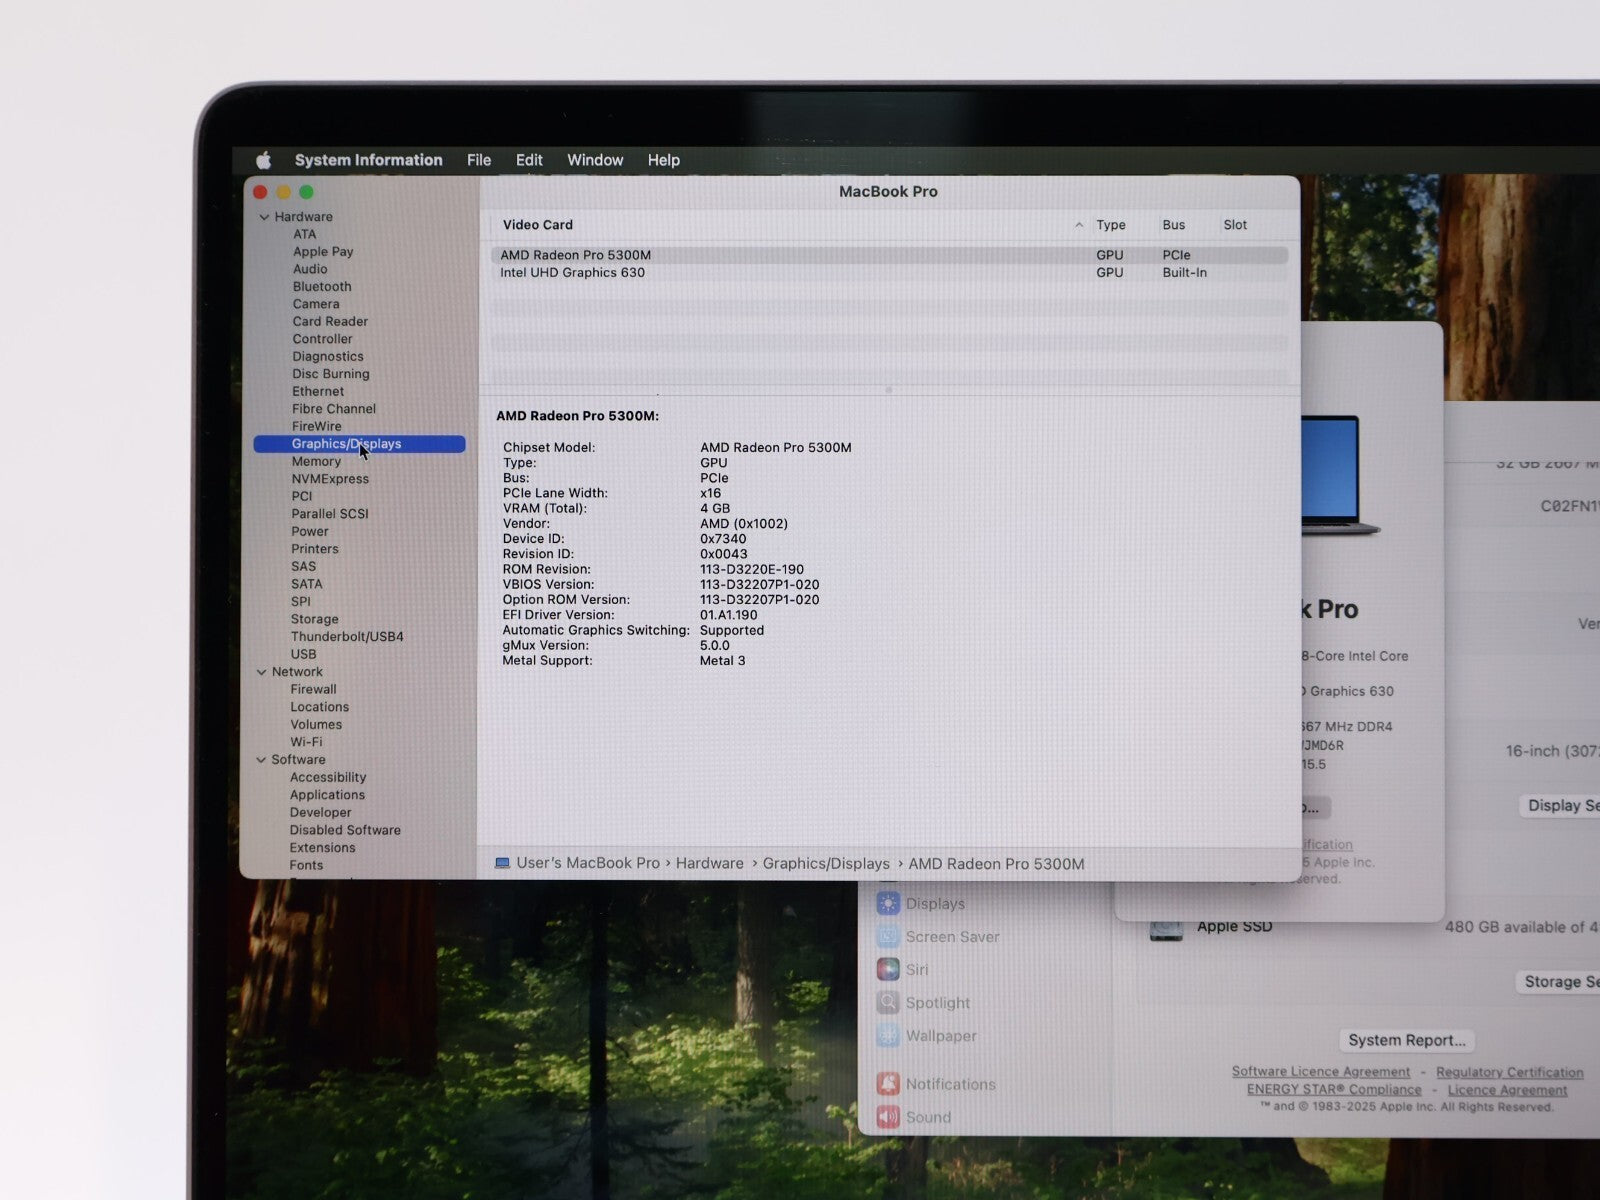Screen dimensions: 1600x1200
Task: Click Graphics/Displays in the path bar
Action: 826,863
